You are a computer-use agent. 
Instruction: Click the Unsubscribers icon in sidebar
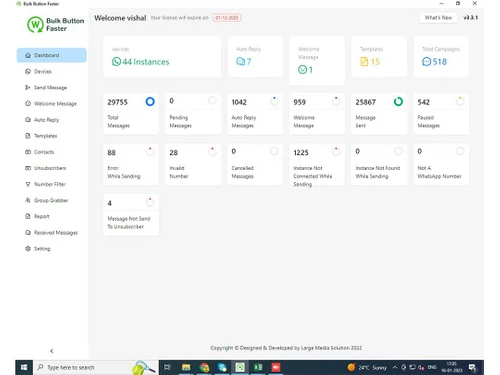coord(28,168)
